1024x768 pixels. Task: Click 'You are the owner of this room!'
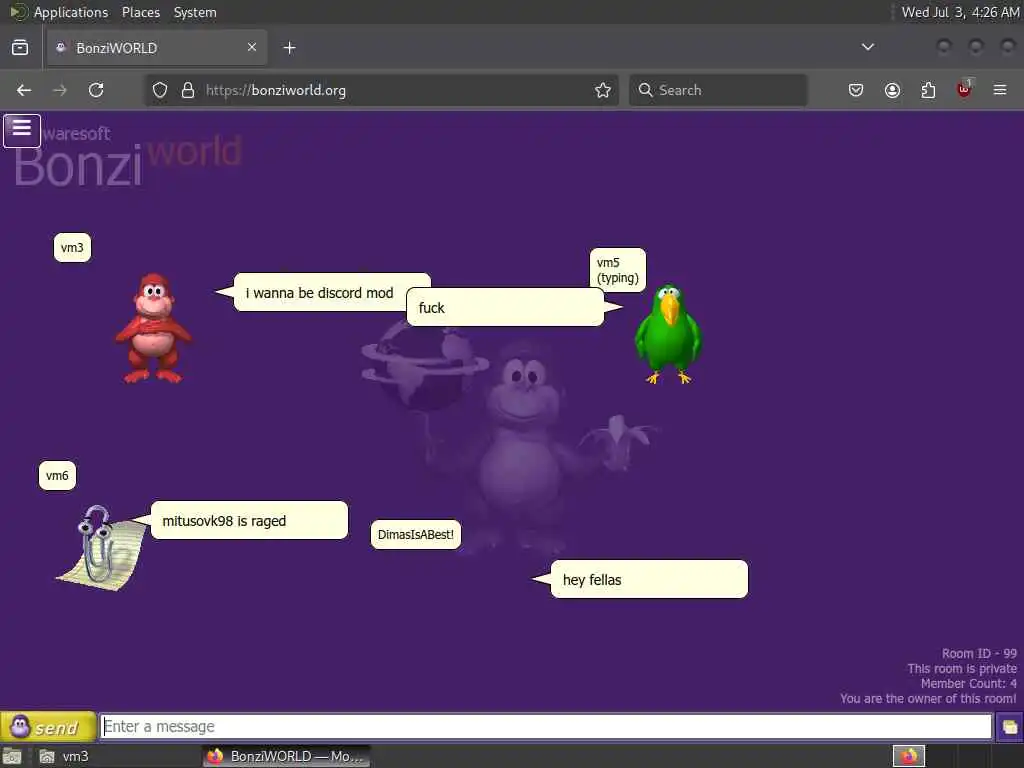click(x=928, y=698)
